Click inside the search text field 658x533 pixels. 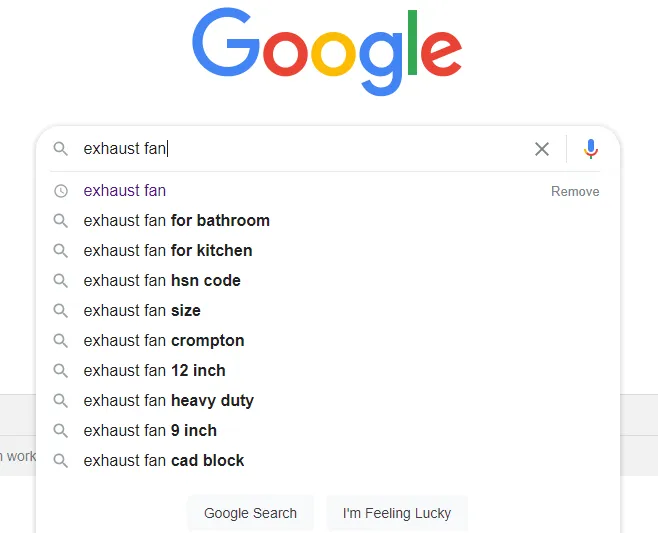[300, 149]
